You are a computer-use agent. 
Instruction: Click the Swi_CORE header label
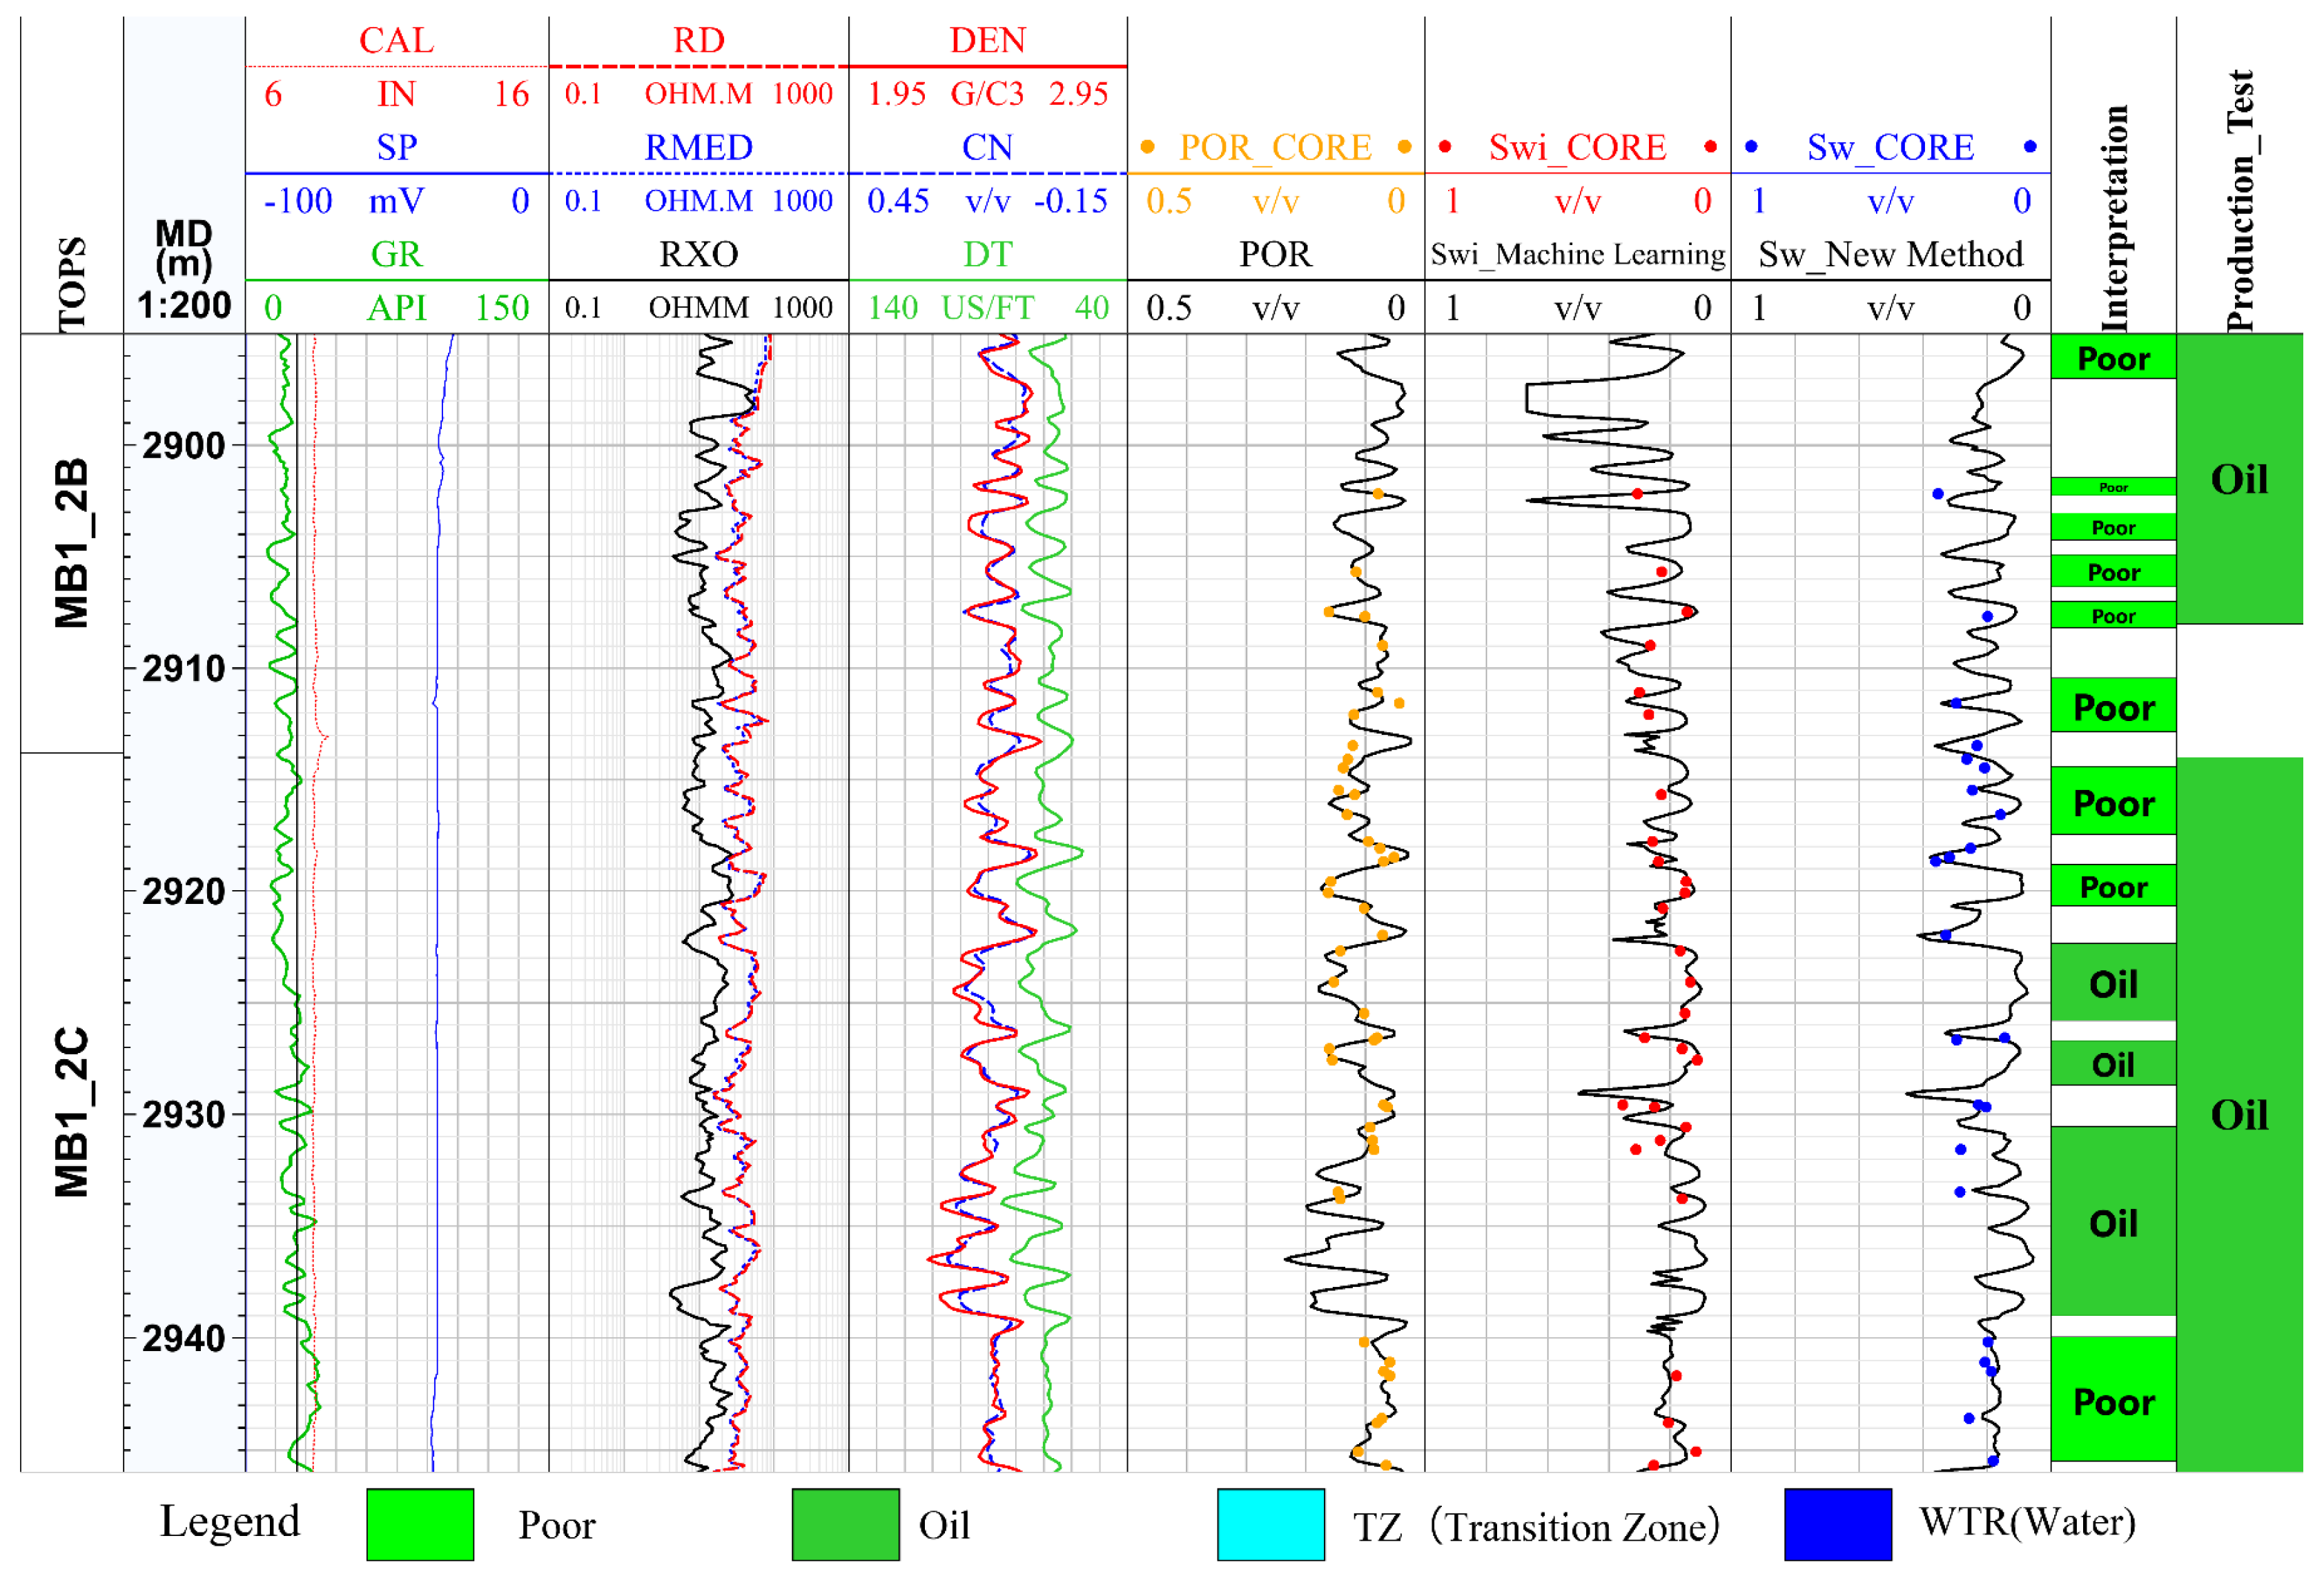(x=1577, y=147)
